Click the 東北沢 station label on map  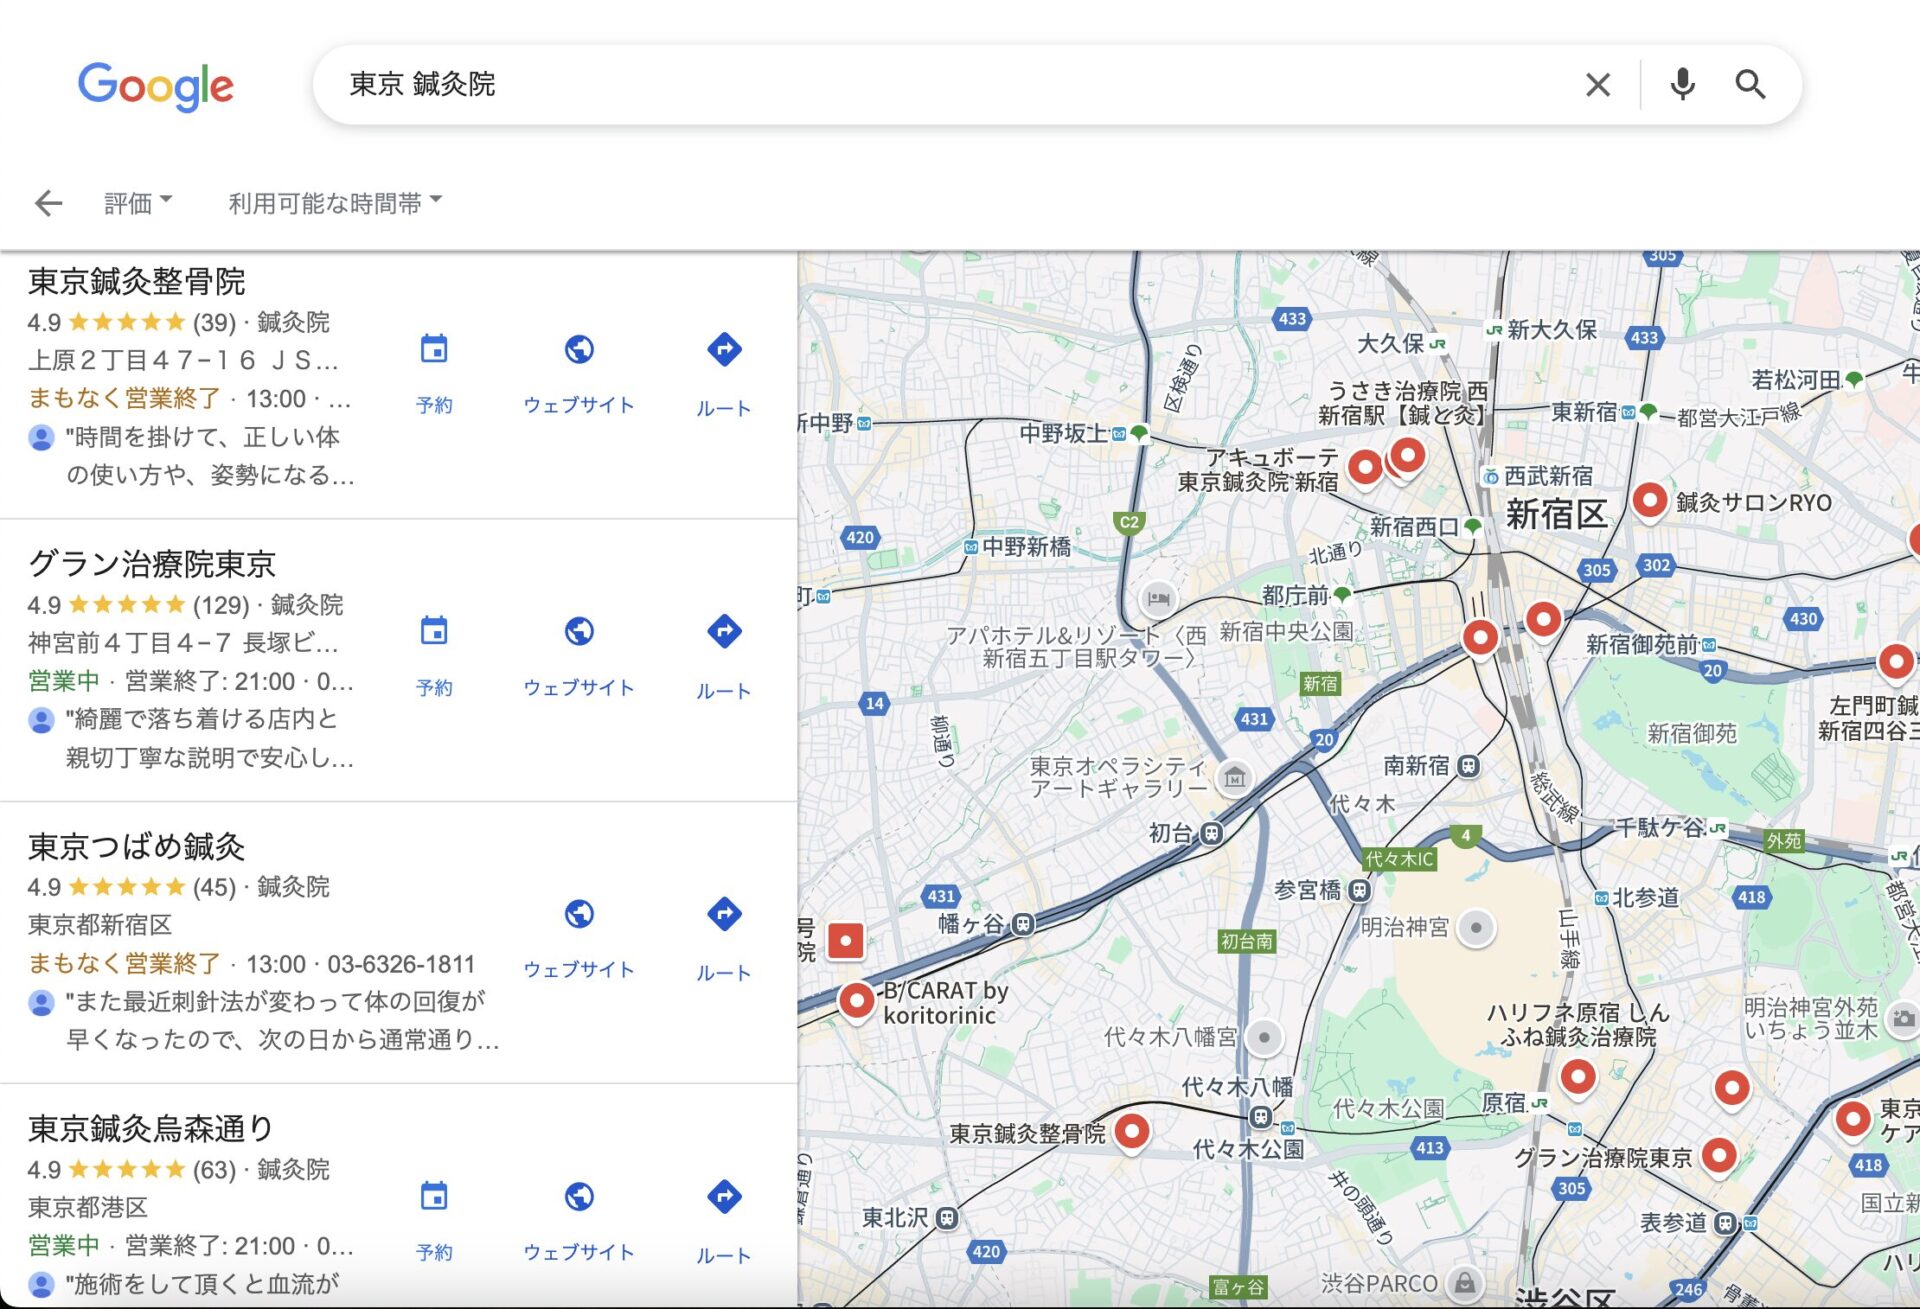(x=896, y=1218)
